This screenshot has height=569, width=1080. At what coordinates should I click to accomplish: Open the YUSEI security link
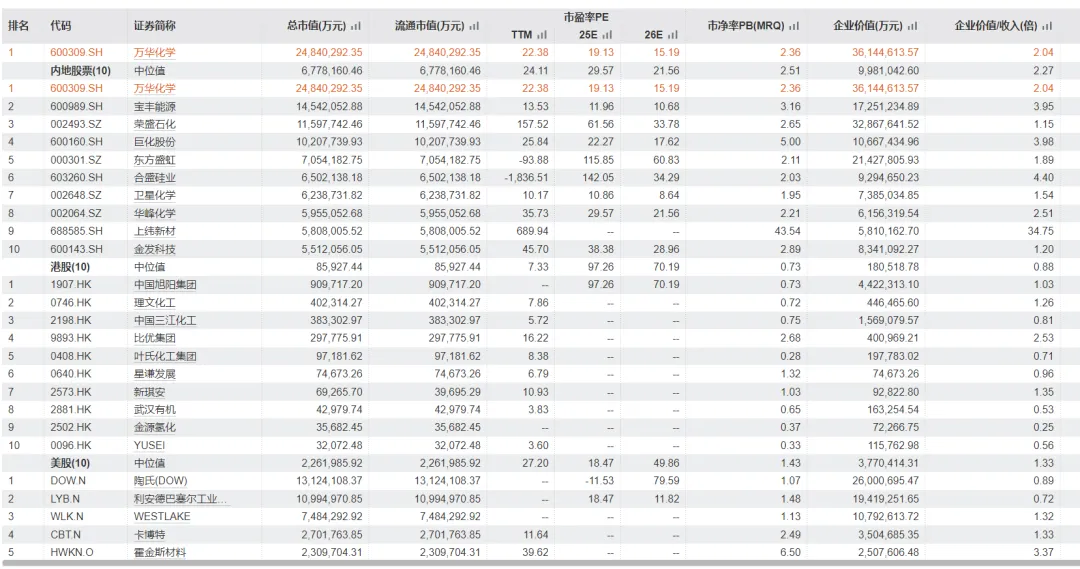click(x=149, y=445)
